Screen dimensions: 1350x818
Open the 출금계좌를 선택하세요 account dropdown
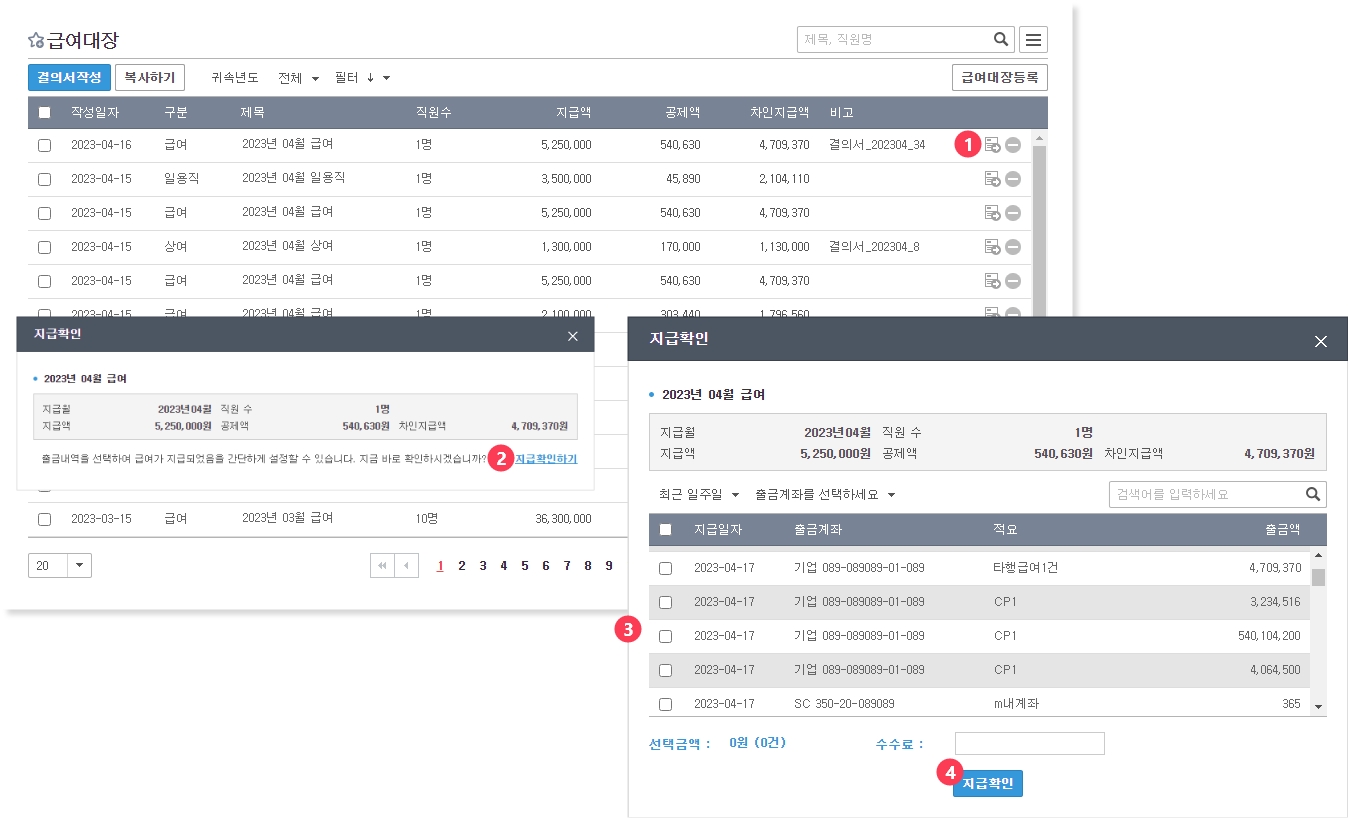coord(825,495)
